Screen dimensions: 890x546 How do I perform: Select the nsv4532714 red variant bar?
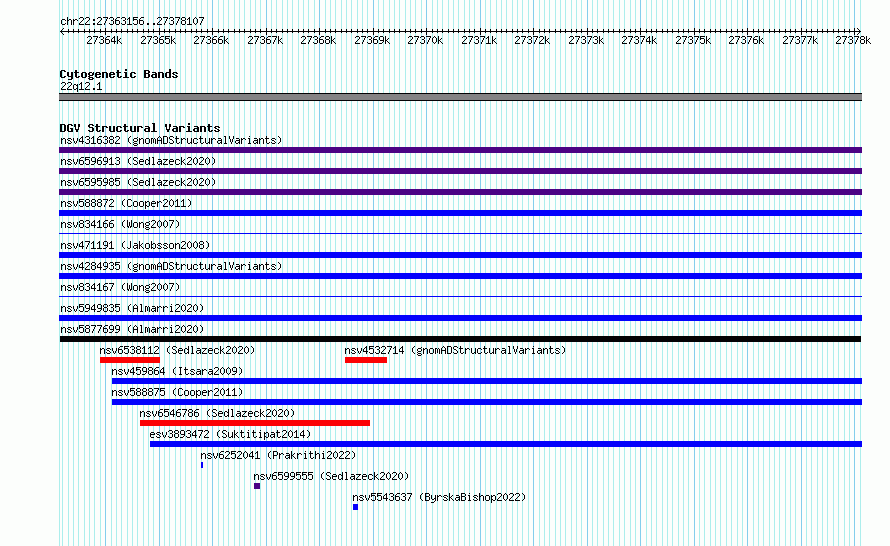[366, 360]
